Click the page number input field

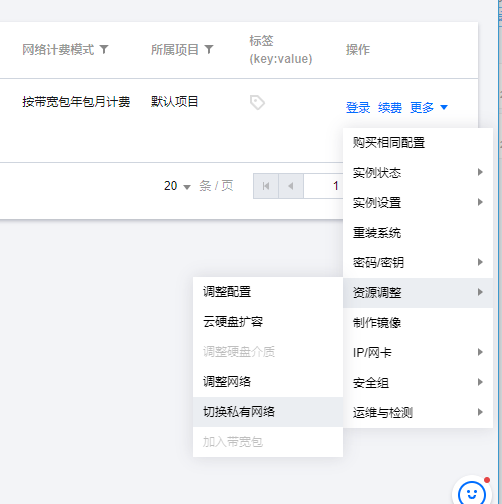coord(323,186)
